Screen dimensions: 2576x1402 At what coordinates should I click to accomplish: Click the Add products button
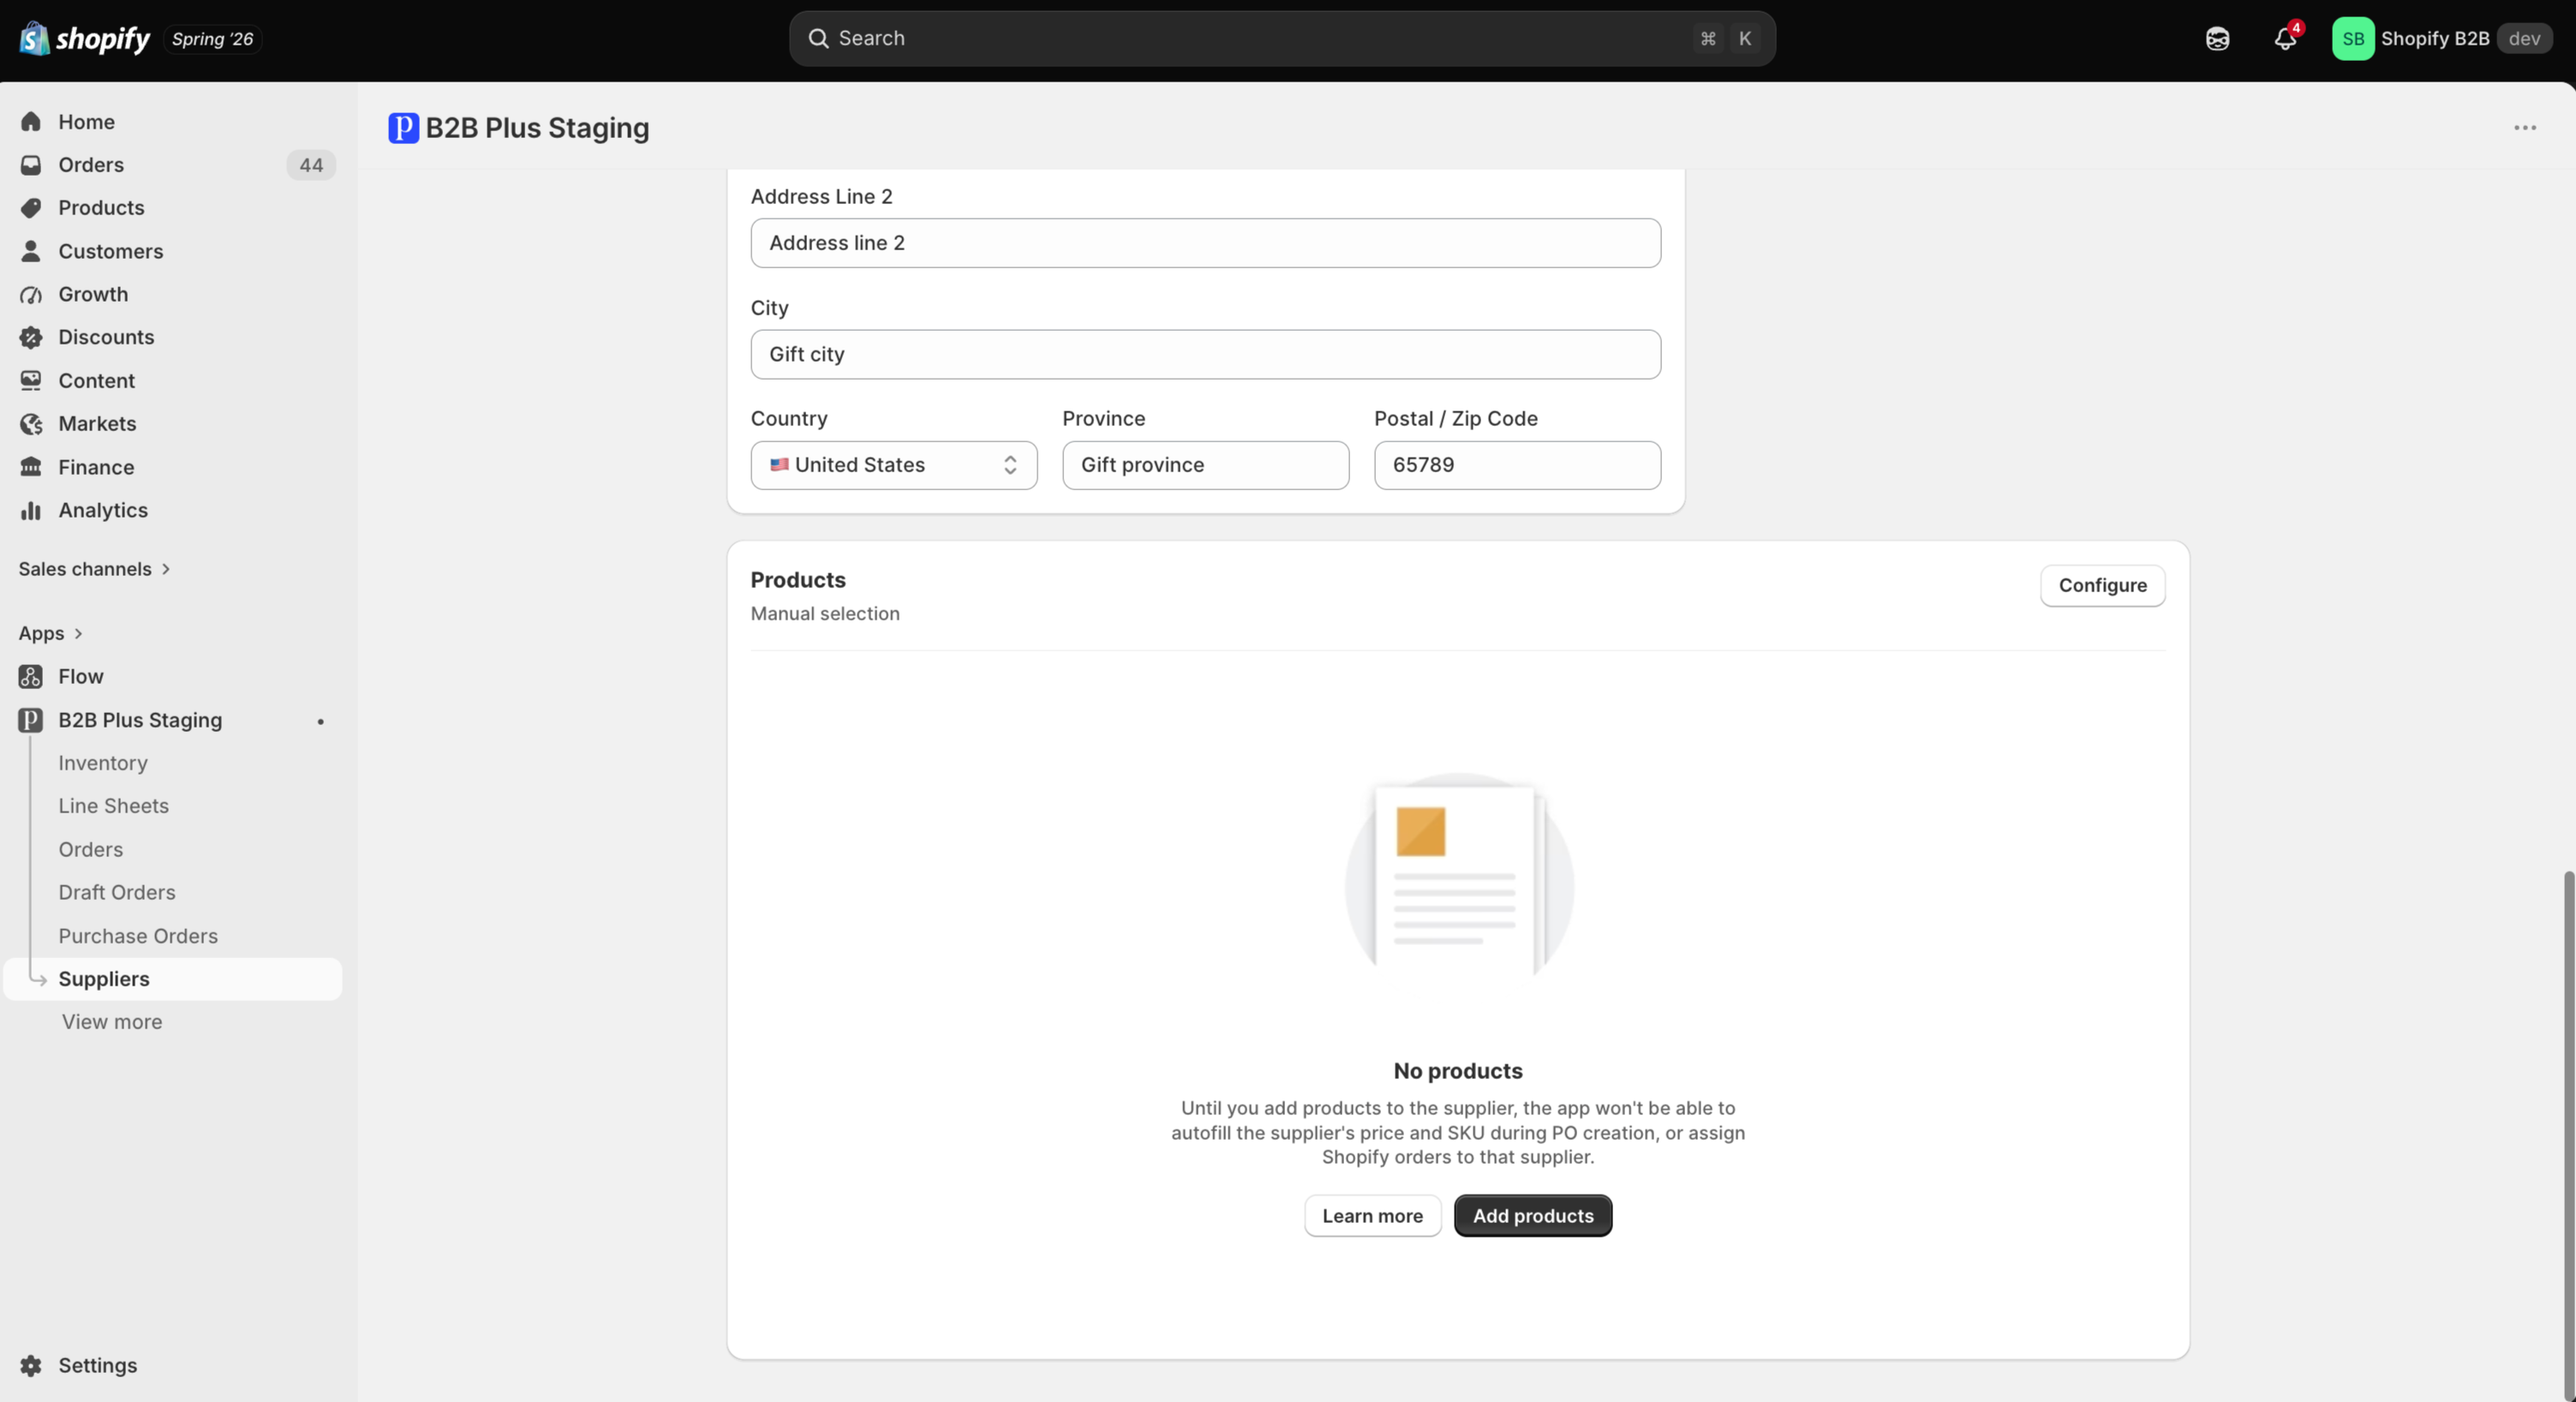pos(1533,1216)
